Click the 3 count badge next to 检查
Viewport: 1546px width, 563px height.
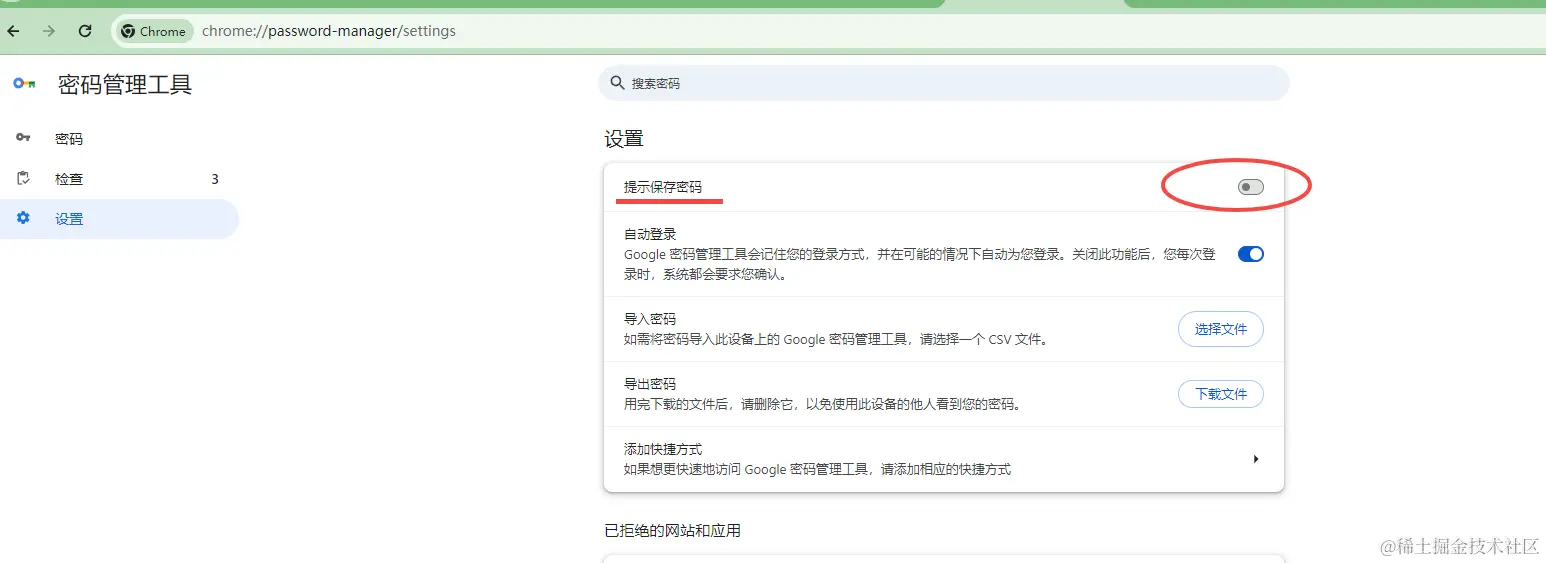215,179
